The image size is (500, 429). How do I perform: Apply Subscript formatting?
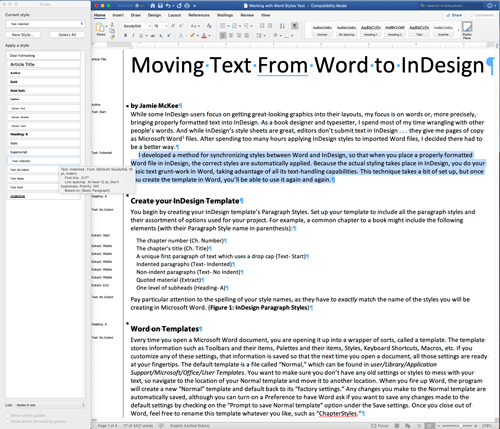(161, 36)
